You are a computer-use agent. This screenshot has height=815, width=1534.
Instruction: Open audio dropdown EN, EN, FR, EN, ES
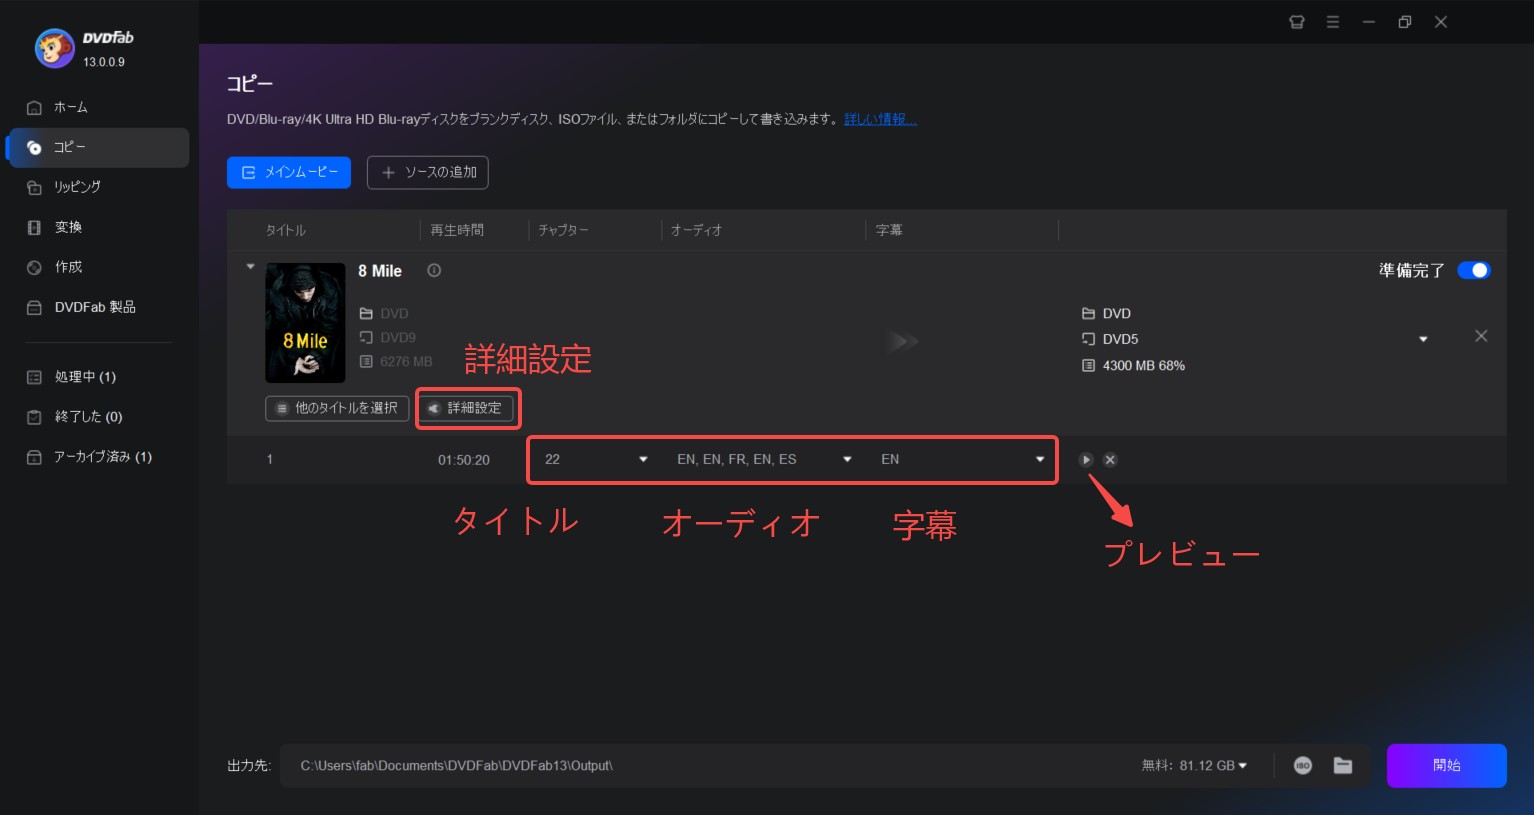(763, 460)
